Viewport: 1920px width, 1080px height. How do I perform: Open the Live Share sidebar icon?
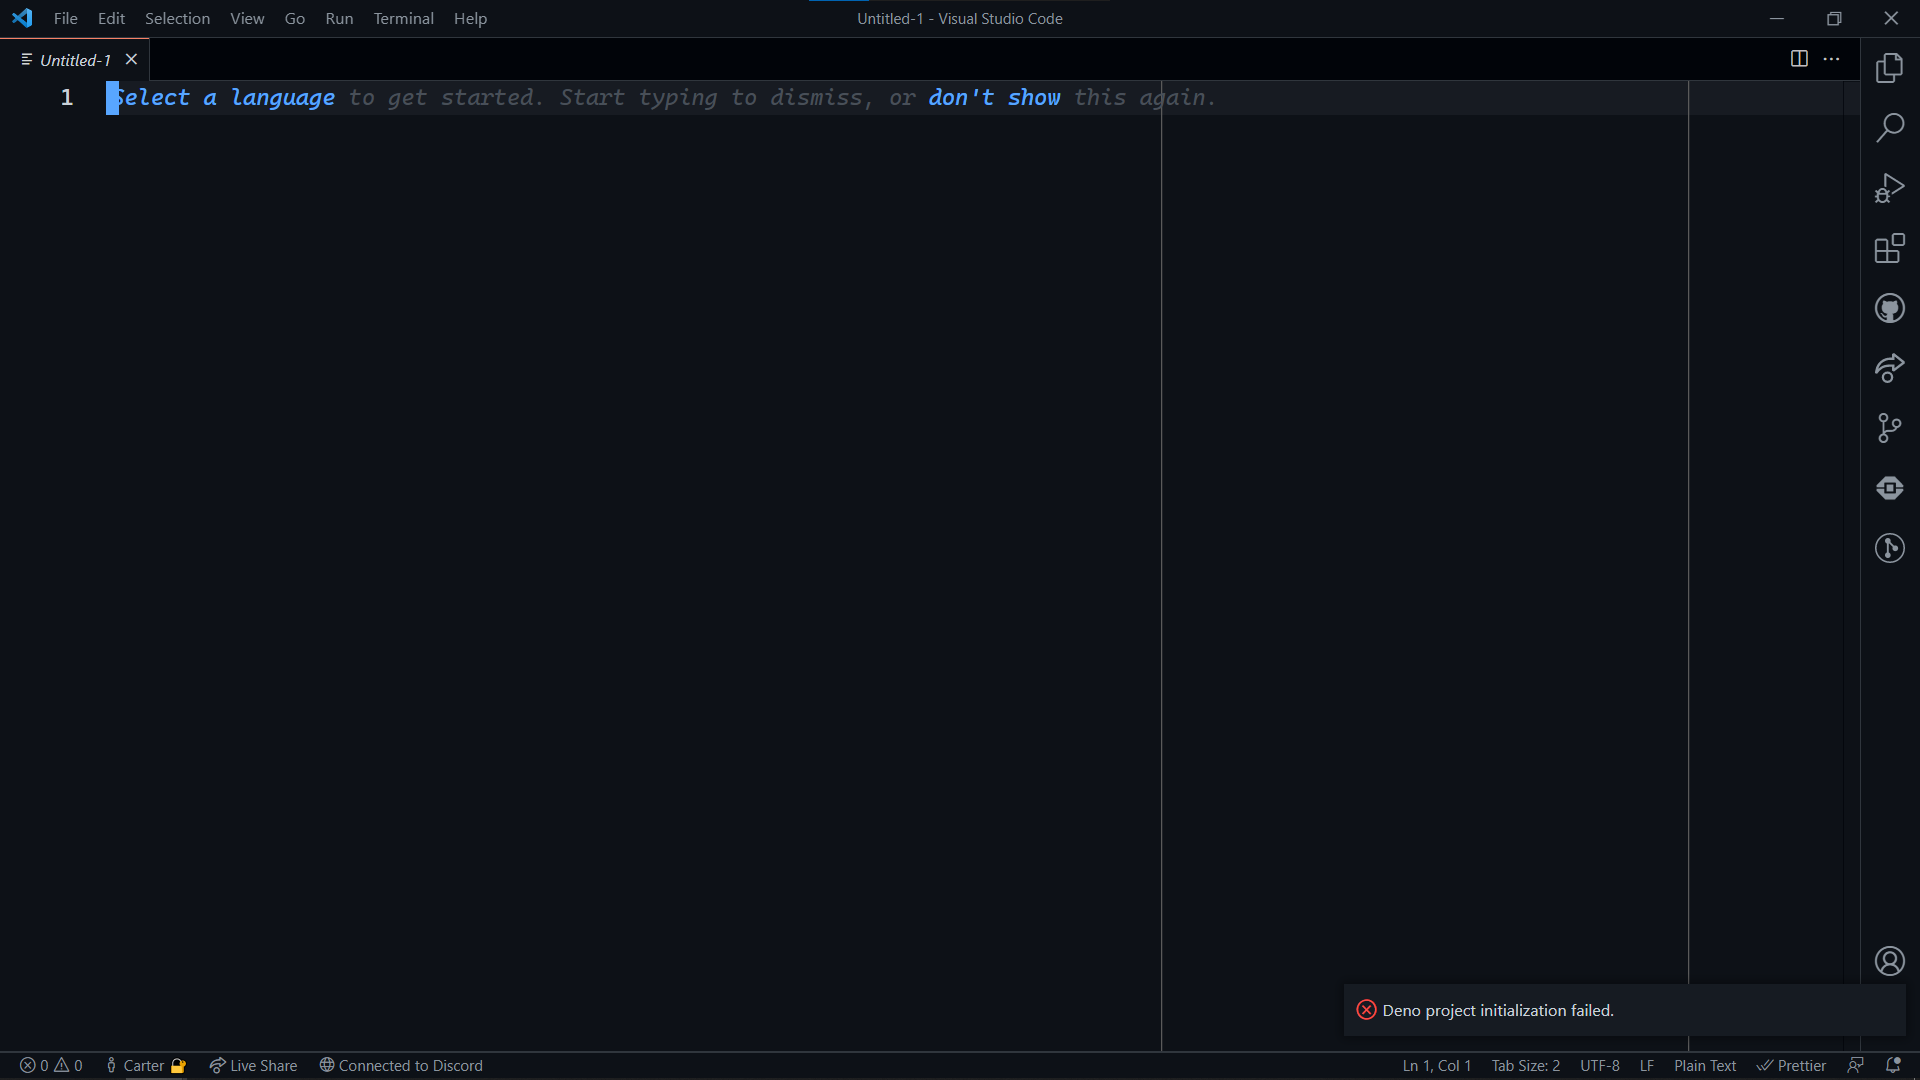coord(1889,368)
